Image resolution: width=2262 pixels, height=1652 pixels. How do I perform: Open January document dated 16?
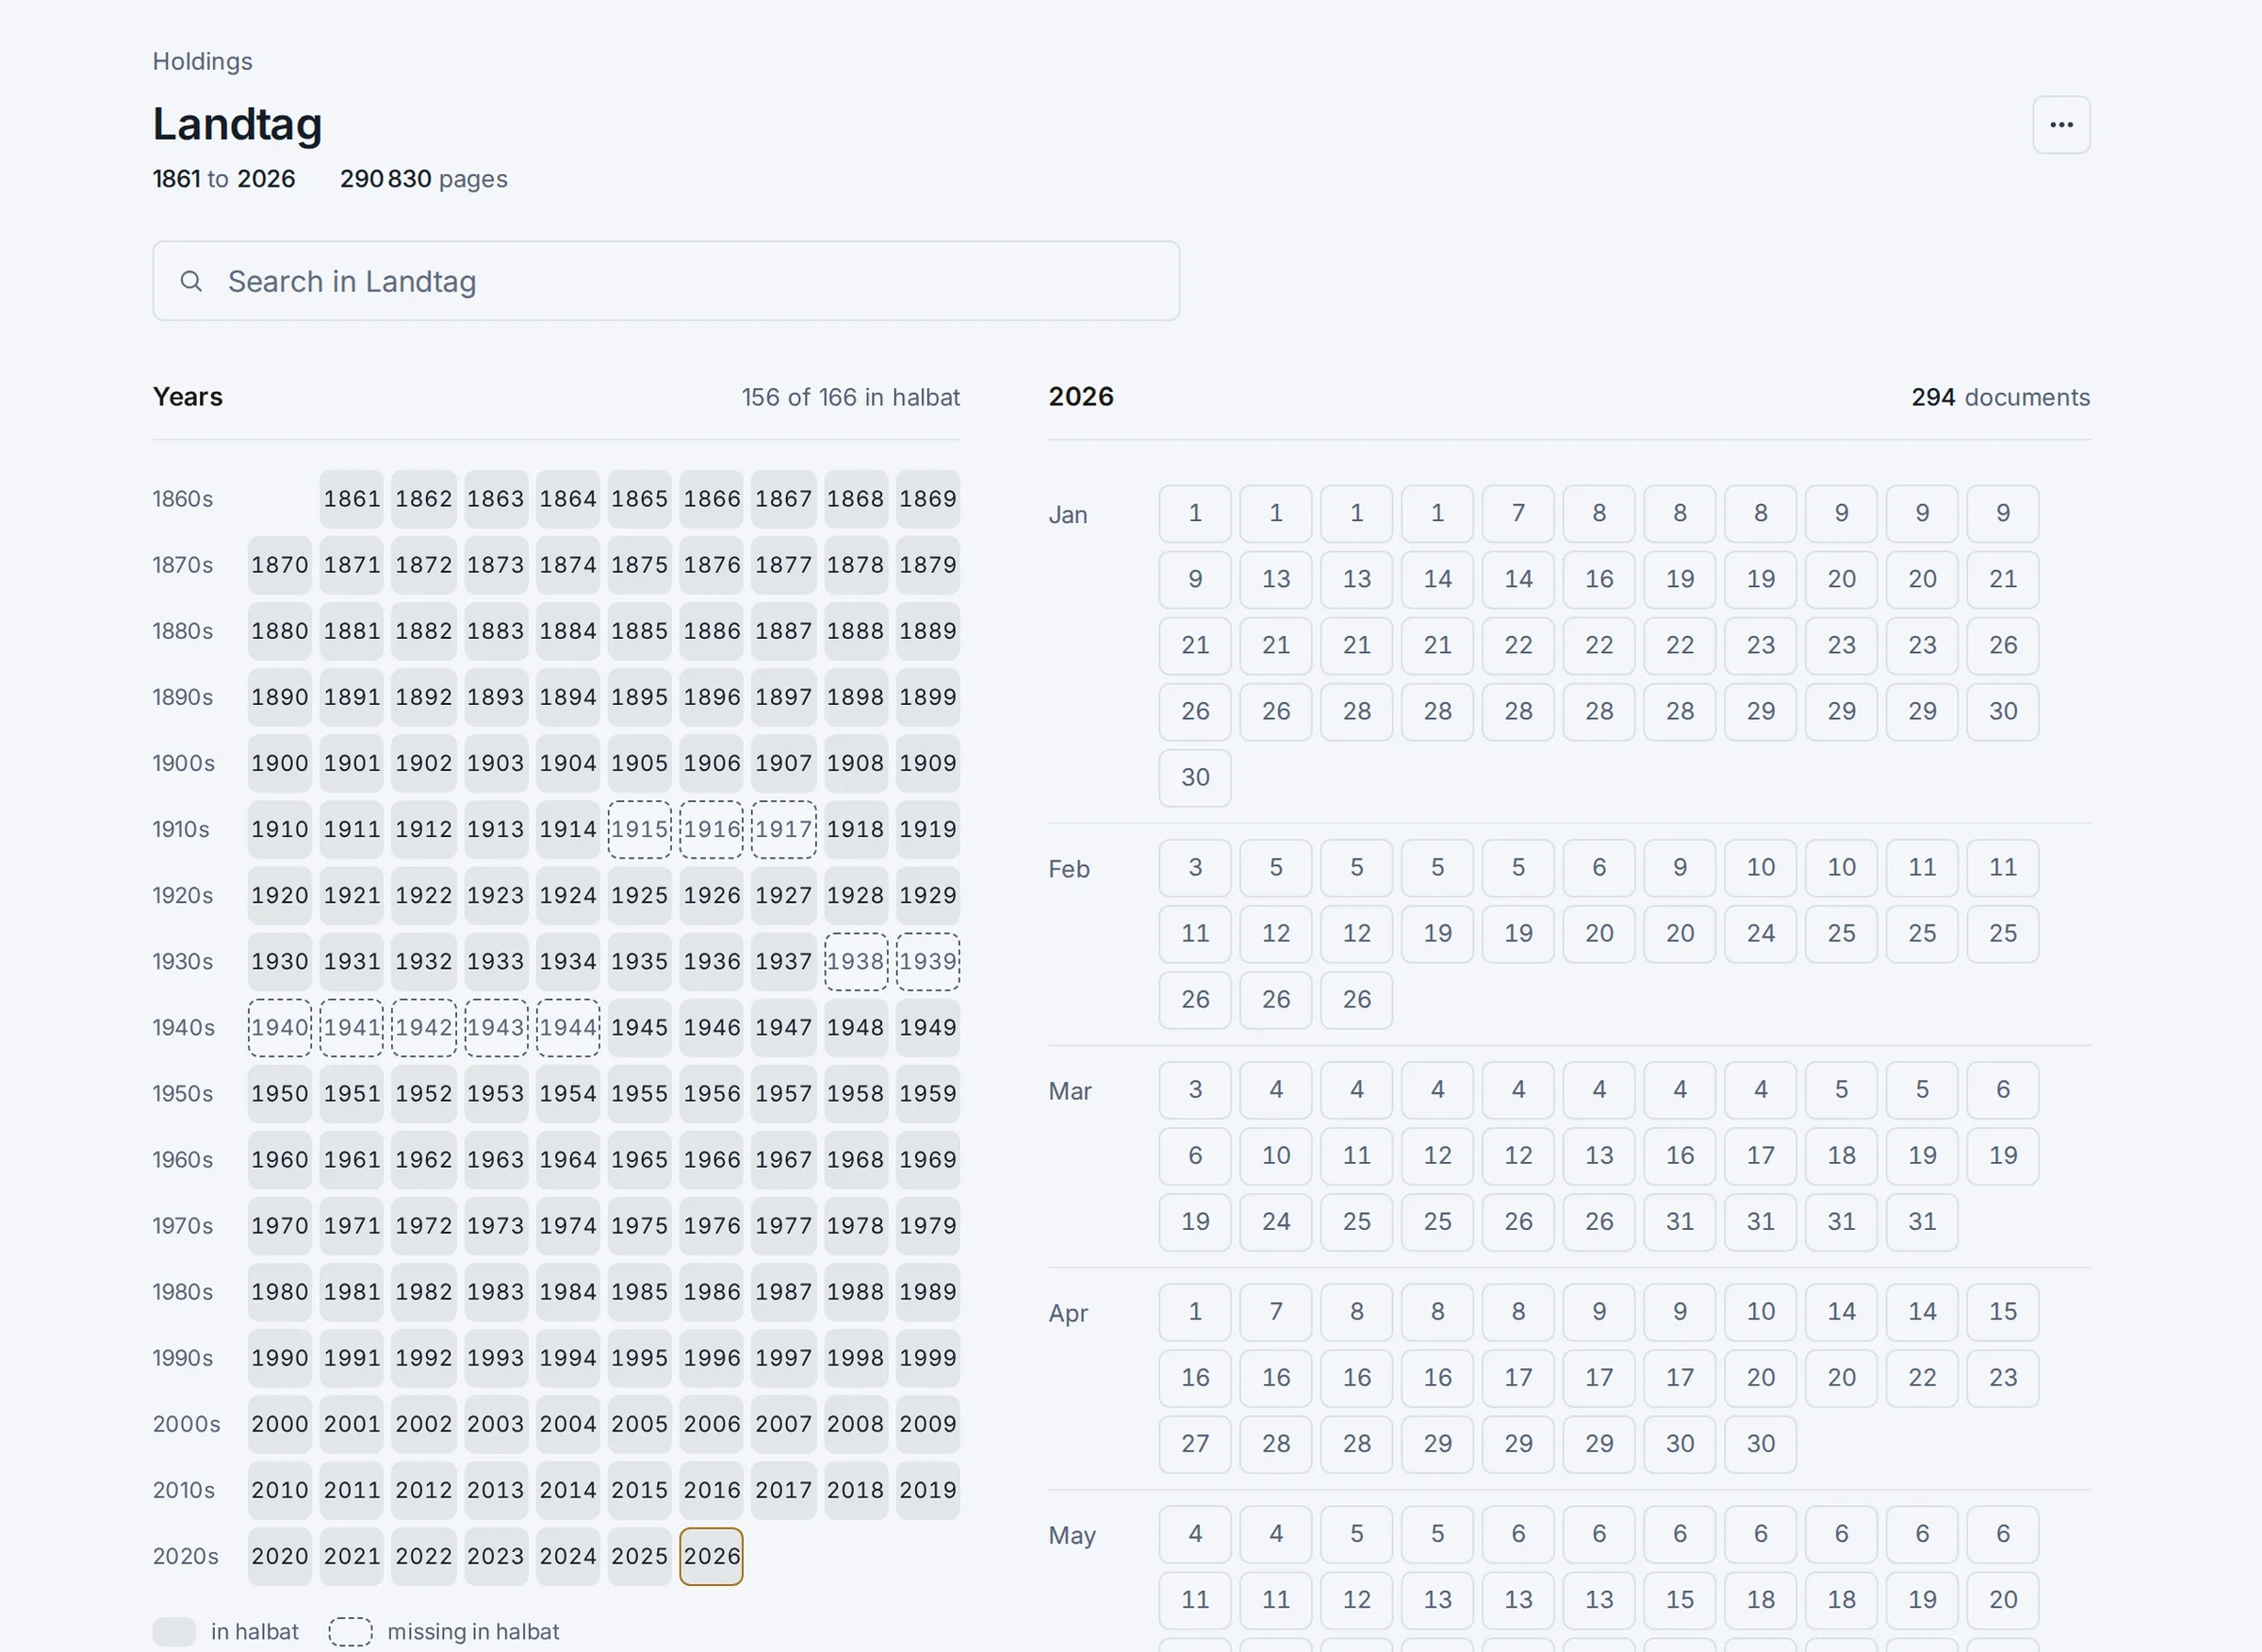tap(1599, 579)
